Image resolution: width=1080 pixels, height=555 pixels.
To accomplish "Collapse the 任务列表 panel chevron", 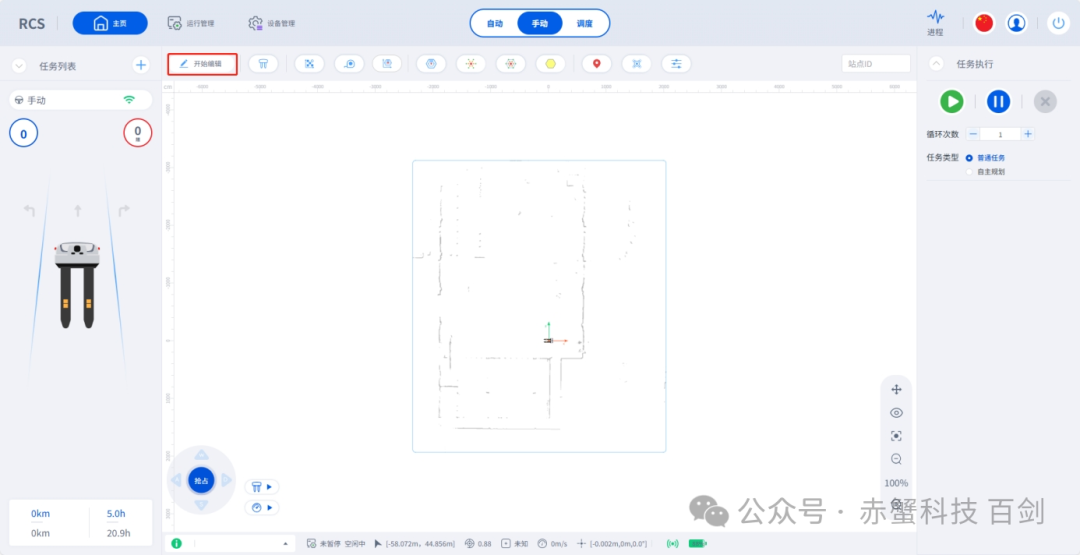I will tap(19, 66).
